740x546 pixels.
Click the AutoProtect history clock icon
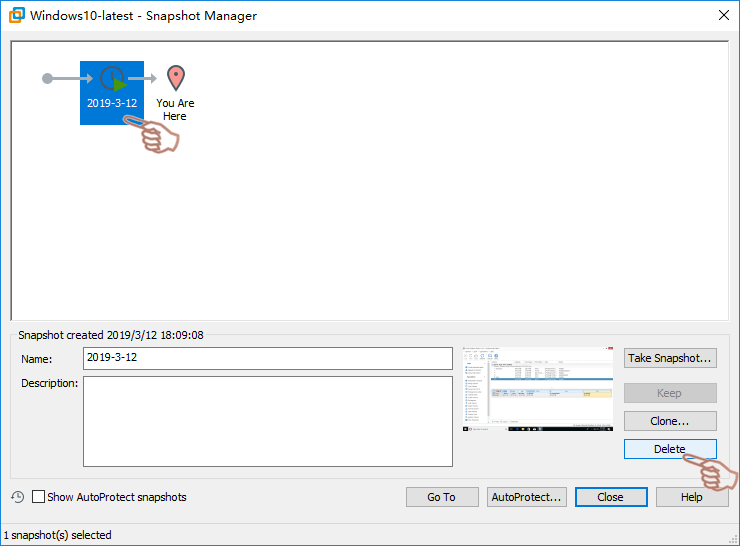click(17, 497)
